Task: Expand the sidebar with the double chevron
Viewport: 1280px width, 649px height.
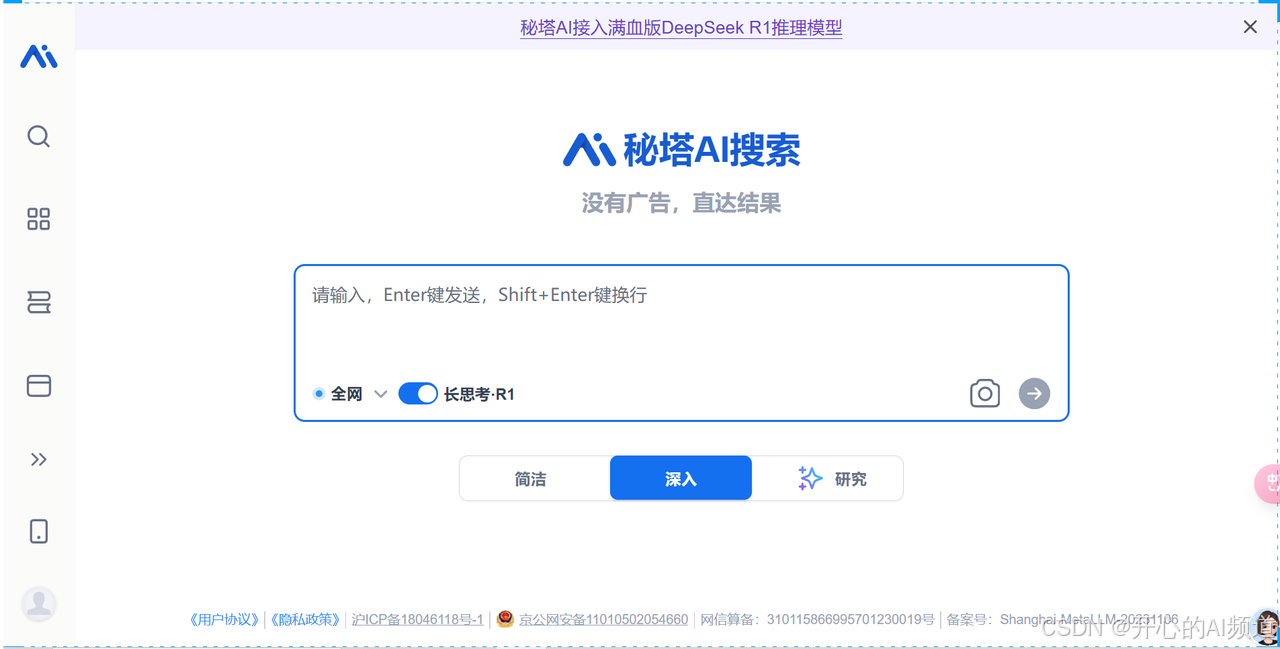Action: (x=39, y=459)
